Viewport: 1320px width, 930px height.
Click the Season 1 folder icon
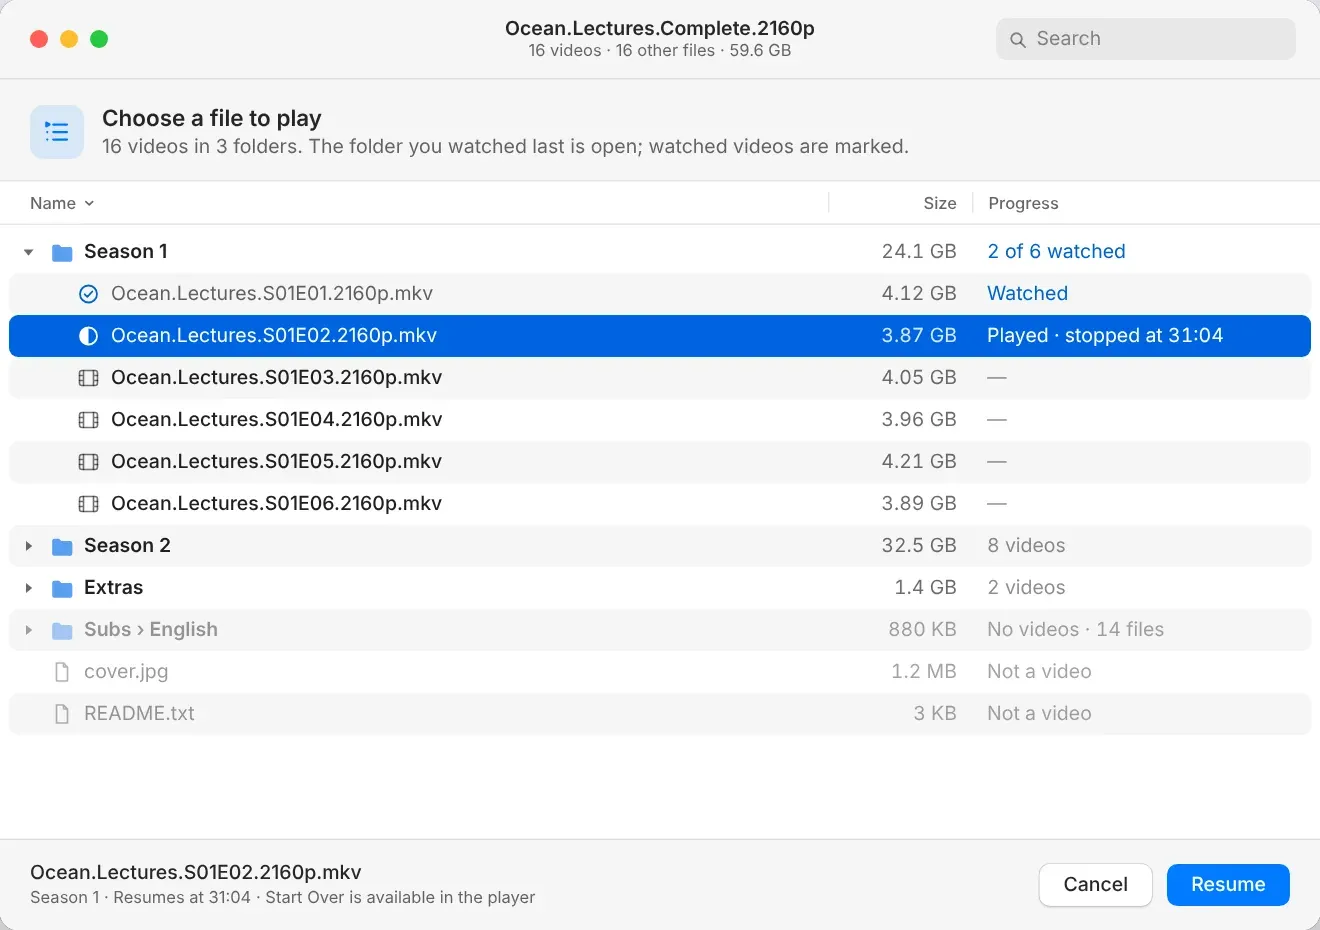[62, 252]
